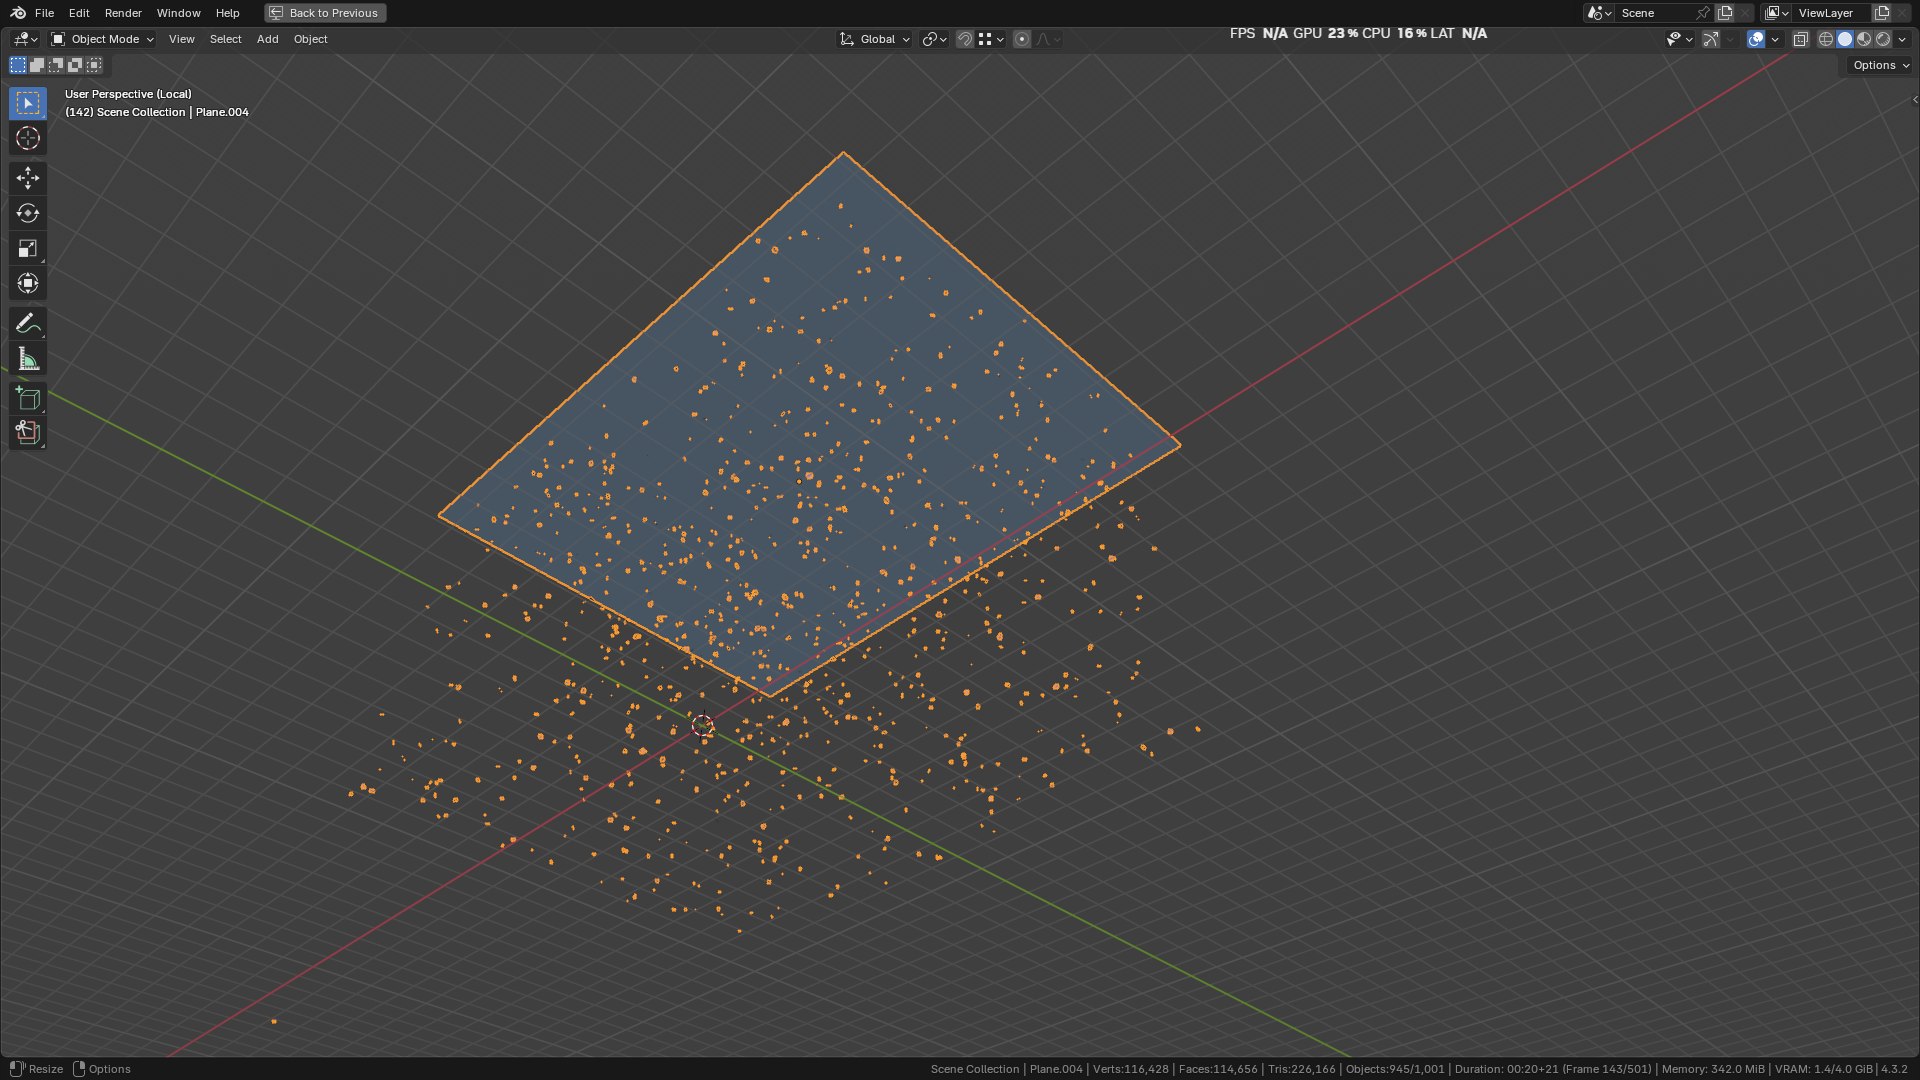
Task: Select the Select Box tool
Action: click(28, 103)
